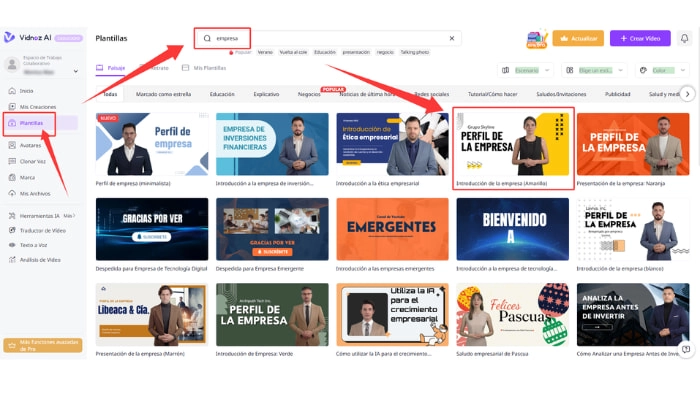Open the Elige un estilo dropdown
This screenshot has width=700, height=400.
tap(594, 70)
